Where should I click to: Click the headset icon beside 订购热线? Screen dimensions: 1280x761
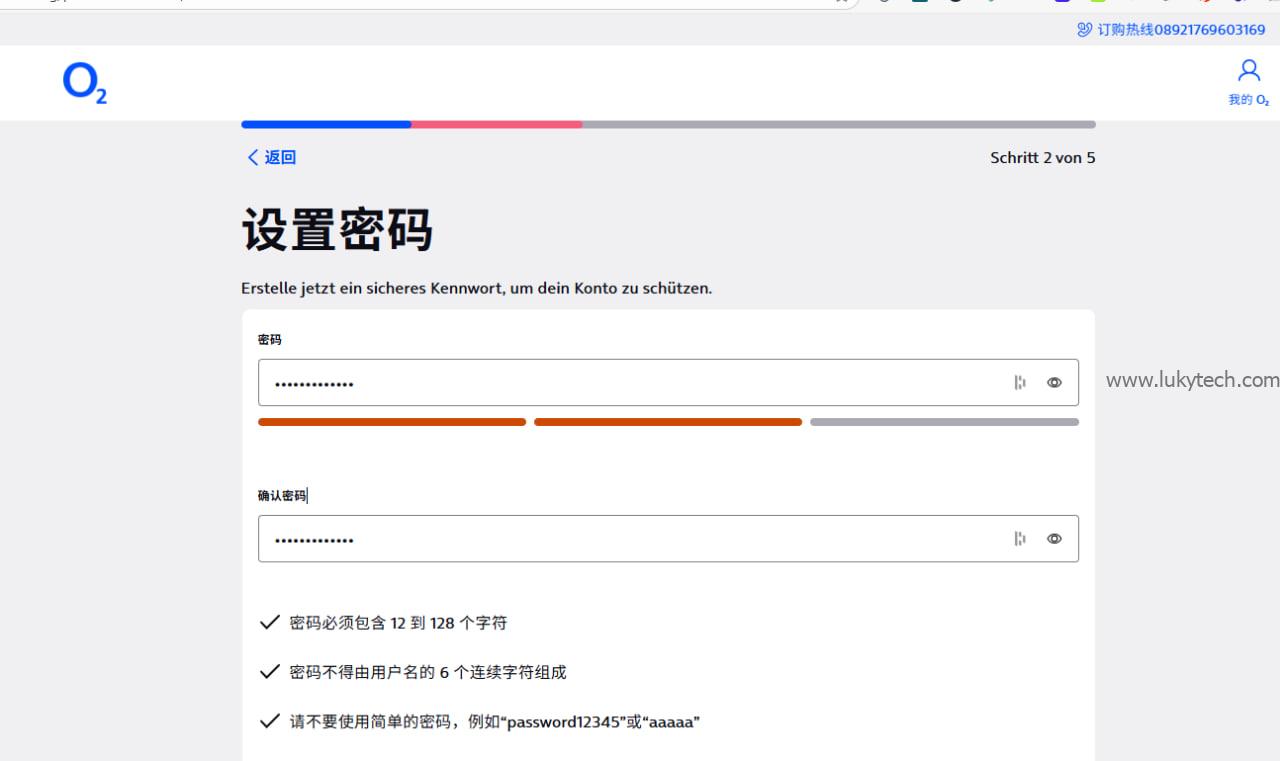coord(1083,30)
